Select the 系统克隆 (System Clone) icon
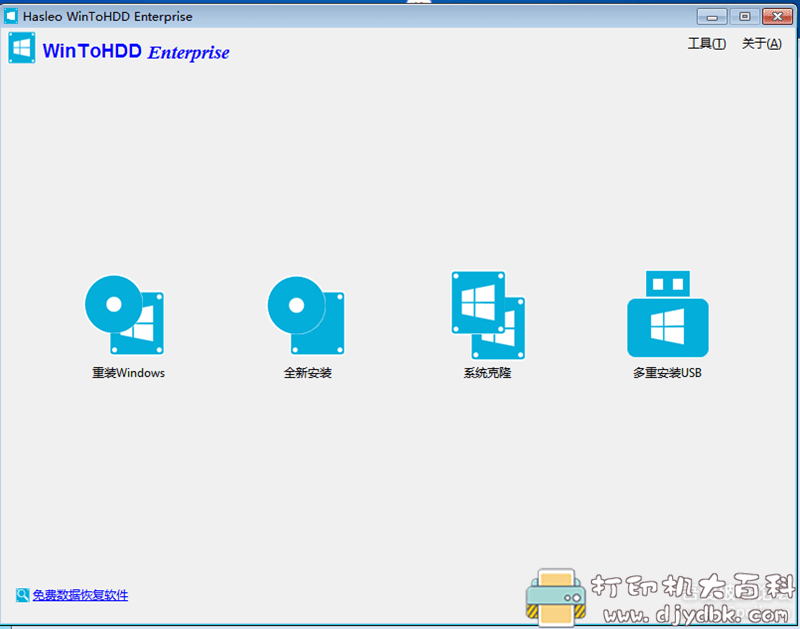This screenshot has width=800, height=629. point(488,315)
